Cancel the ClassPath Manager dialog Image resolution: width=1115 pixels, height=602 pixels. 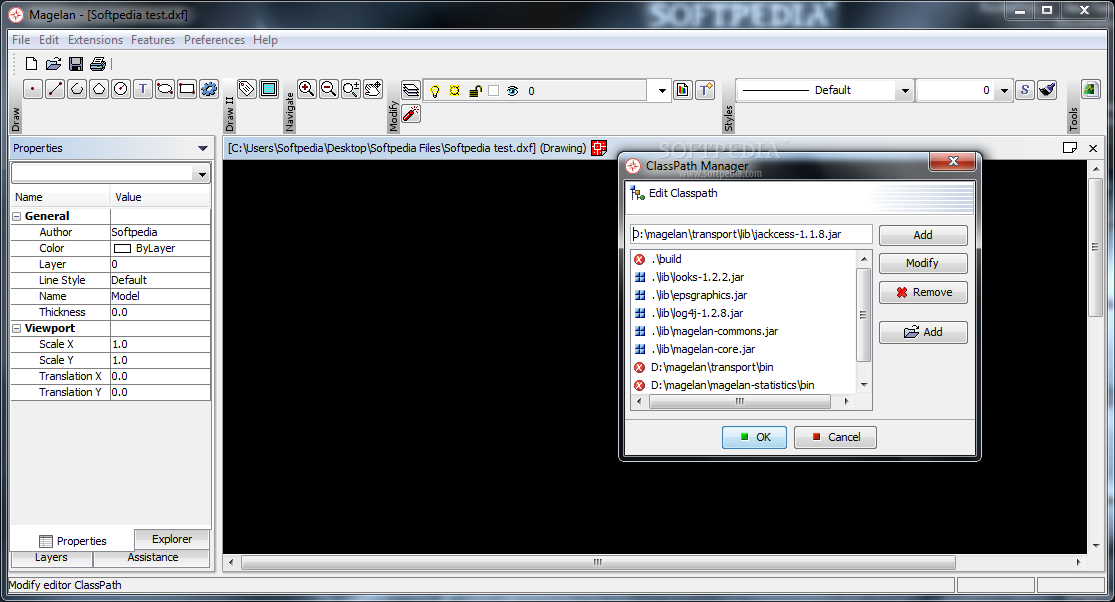(x=835, y=437)
